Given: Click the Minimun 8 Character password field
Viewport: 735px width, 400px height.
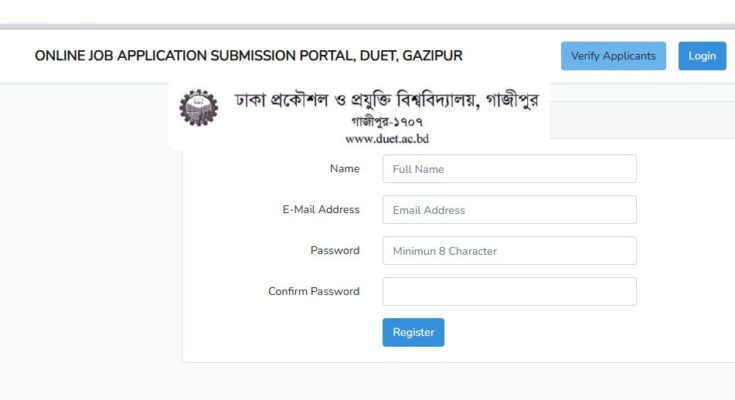Looking at the screenshot, I should 509,250.
